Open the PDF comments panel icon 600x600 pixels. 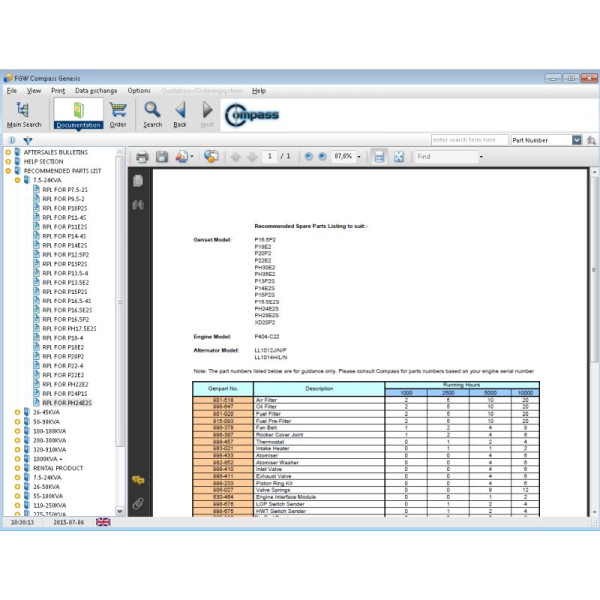coord(138,481)
